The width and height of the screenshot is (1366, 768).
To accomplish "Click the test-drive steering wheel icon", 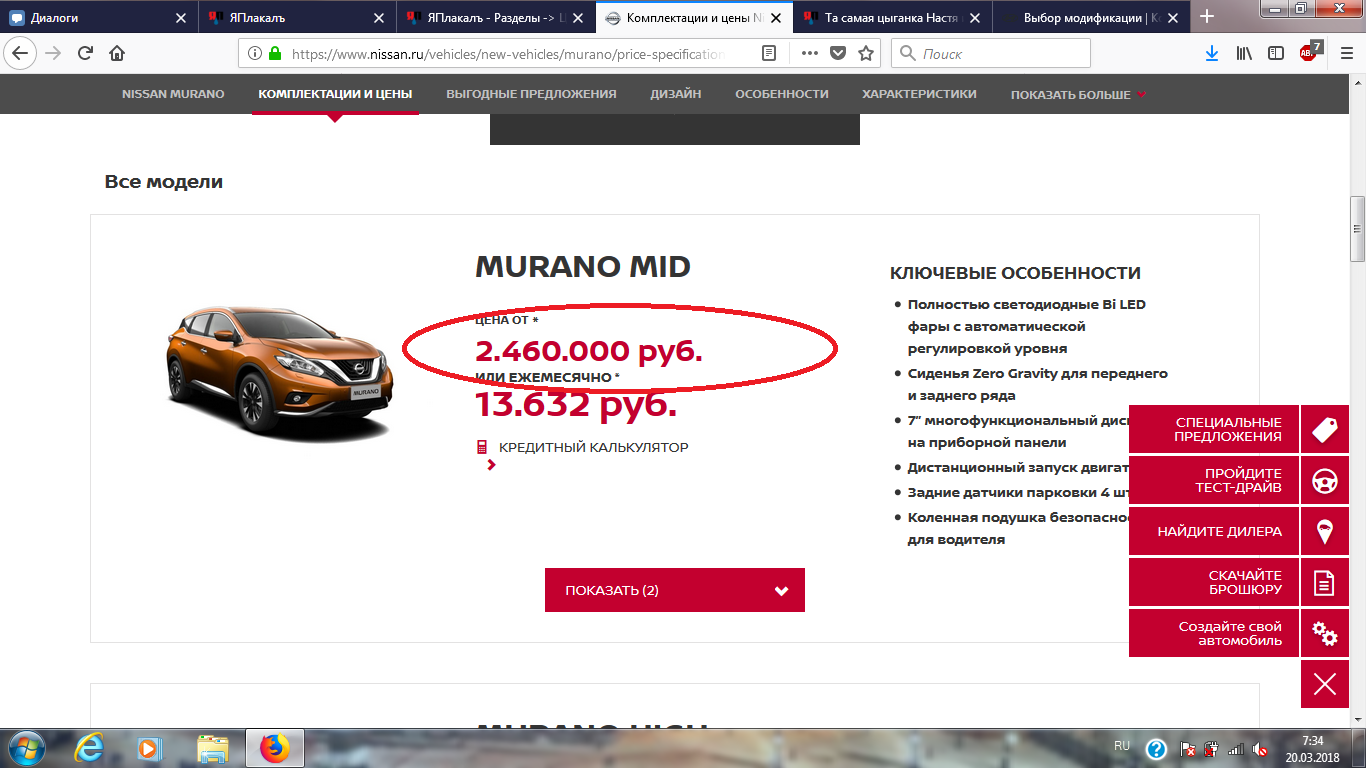I will point(1324,481).
